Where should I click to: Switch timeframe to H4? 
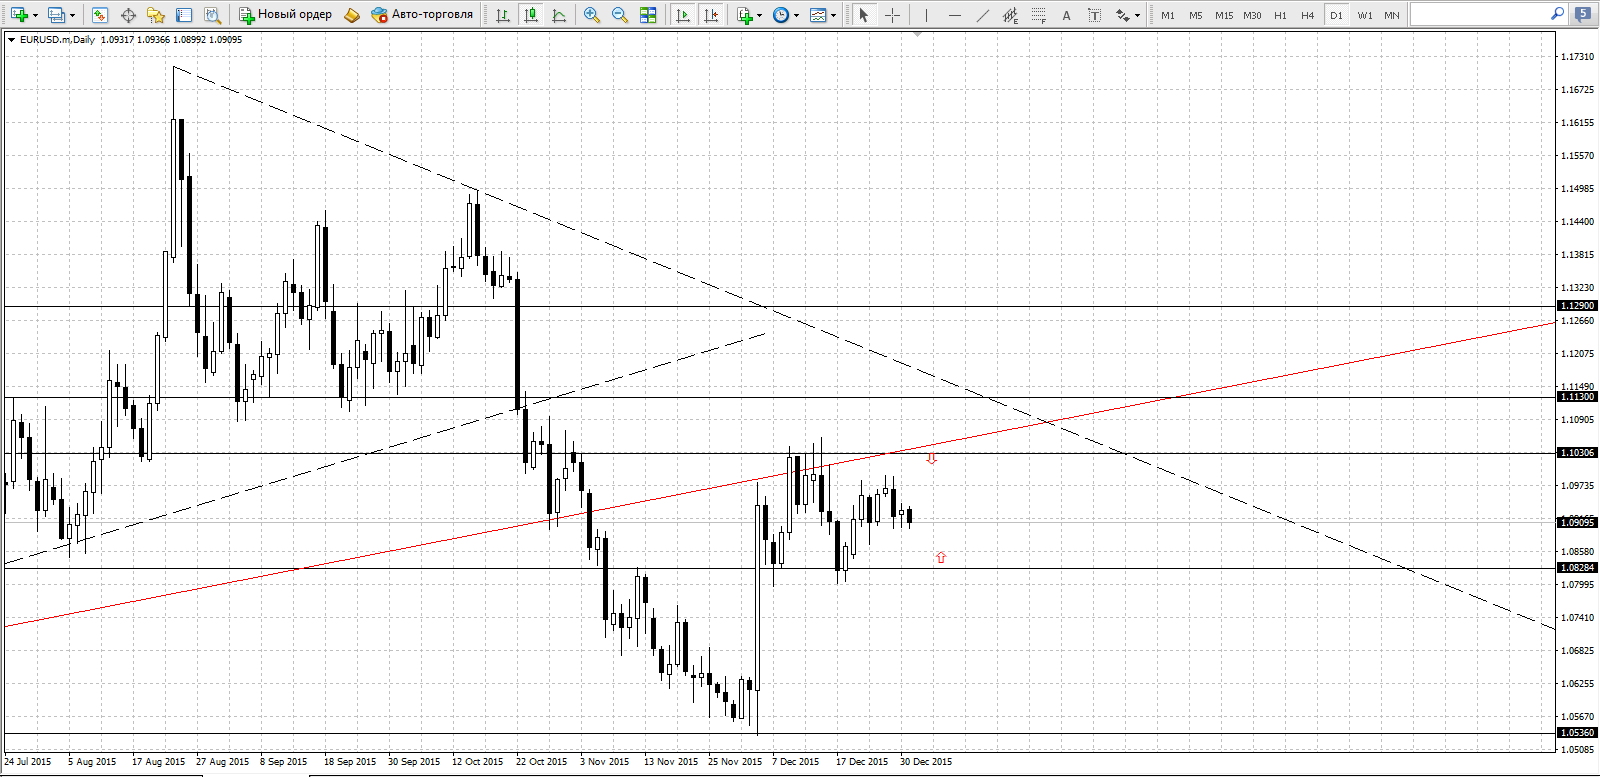(1308, 15)
